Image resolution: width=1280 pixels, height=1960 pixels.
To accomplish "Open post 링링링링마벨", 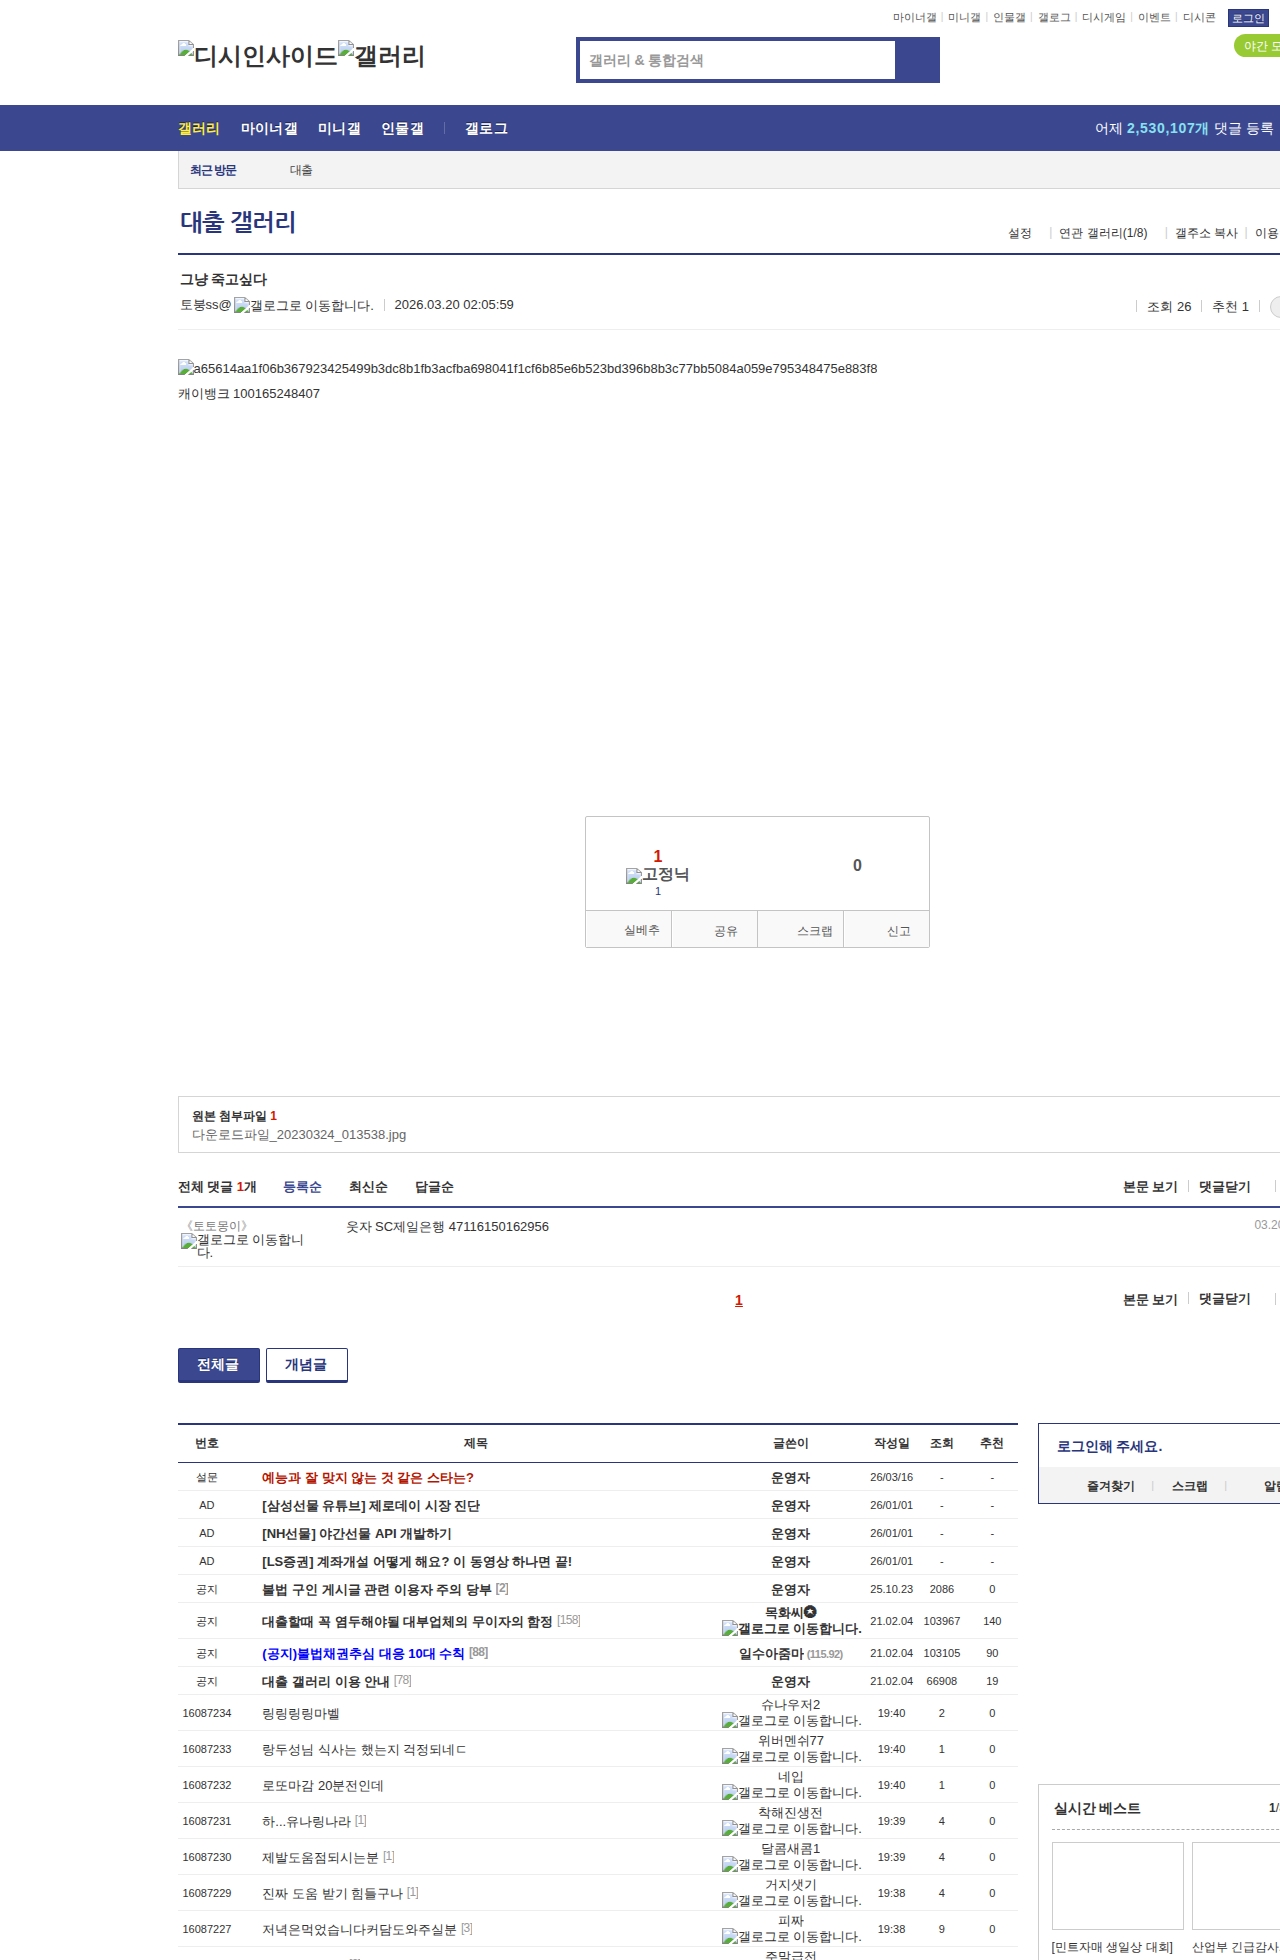I will click(x=301, y=1714).
